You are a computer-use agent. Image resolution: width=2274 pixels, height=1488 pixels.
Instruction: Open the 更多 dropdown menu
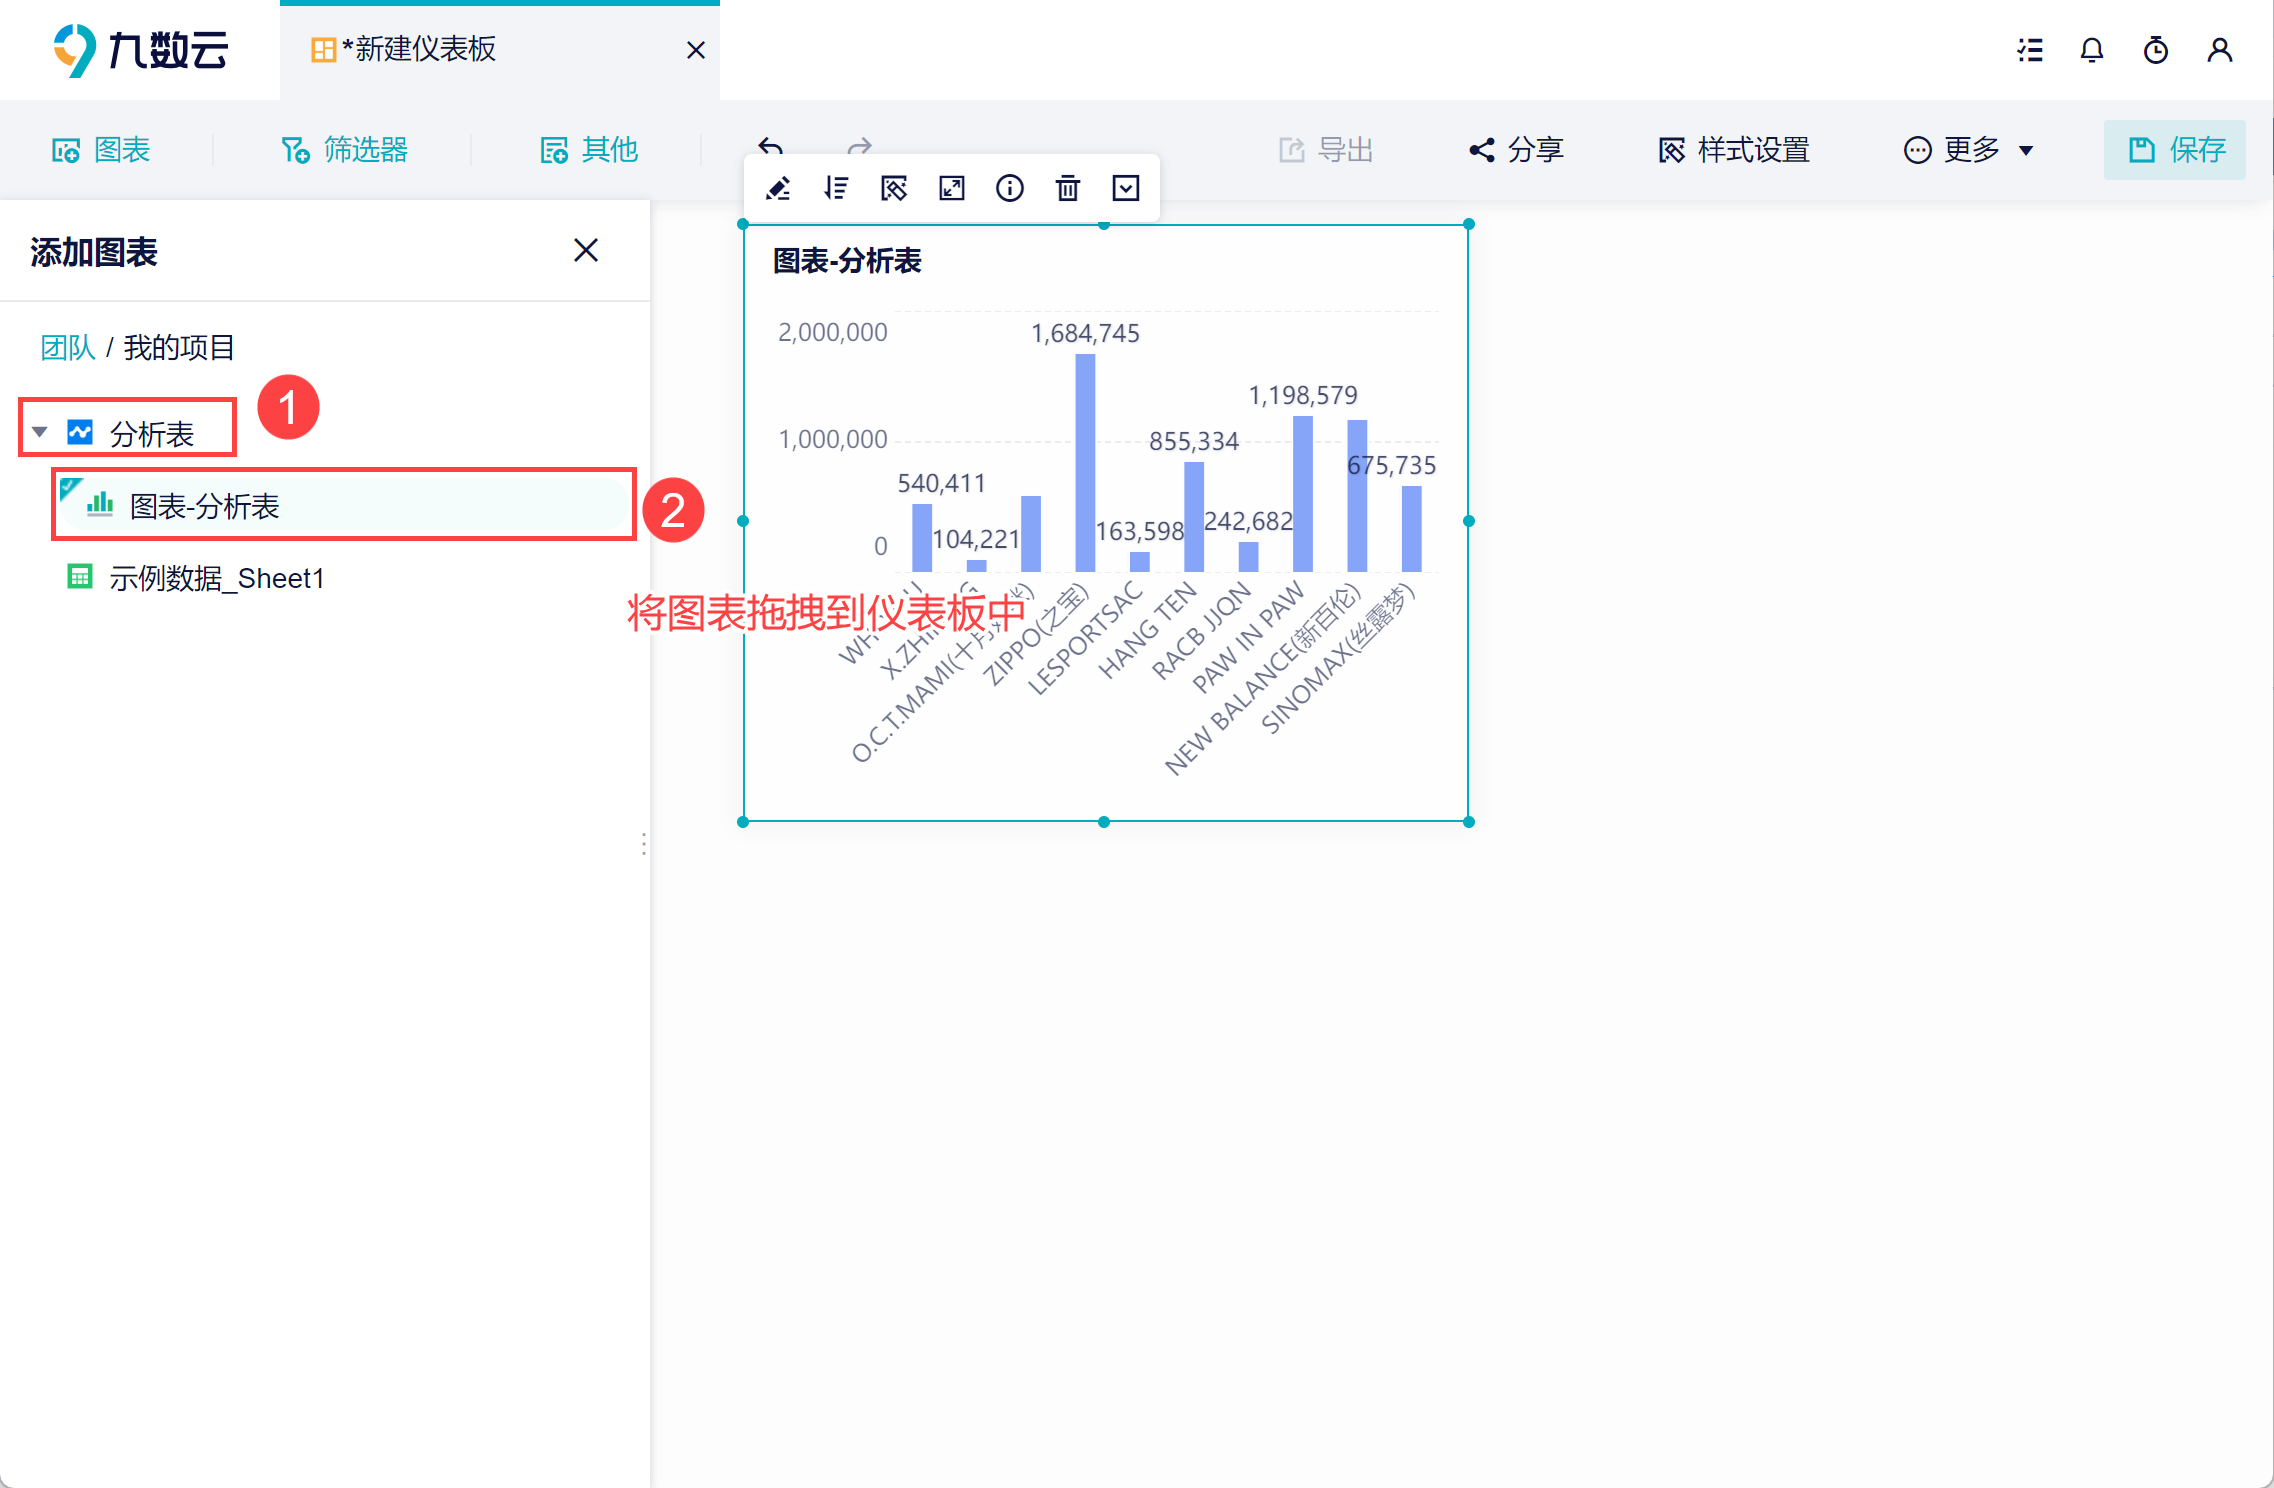[1968, 150]
